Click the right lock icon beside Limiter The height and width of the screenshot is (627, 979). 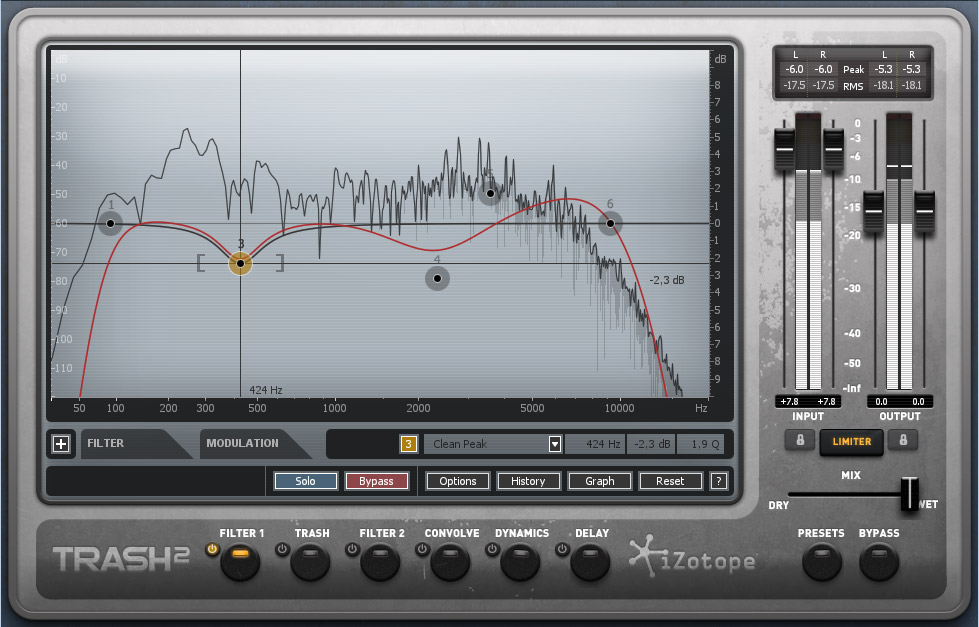click(x=903, y=441)
